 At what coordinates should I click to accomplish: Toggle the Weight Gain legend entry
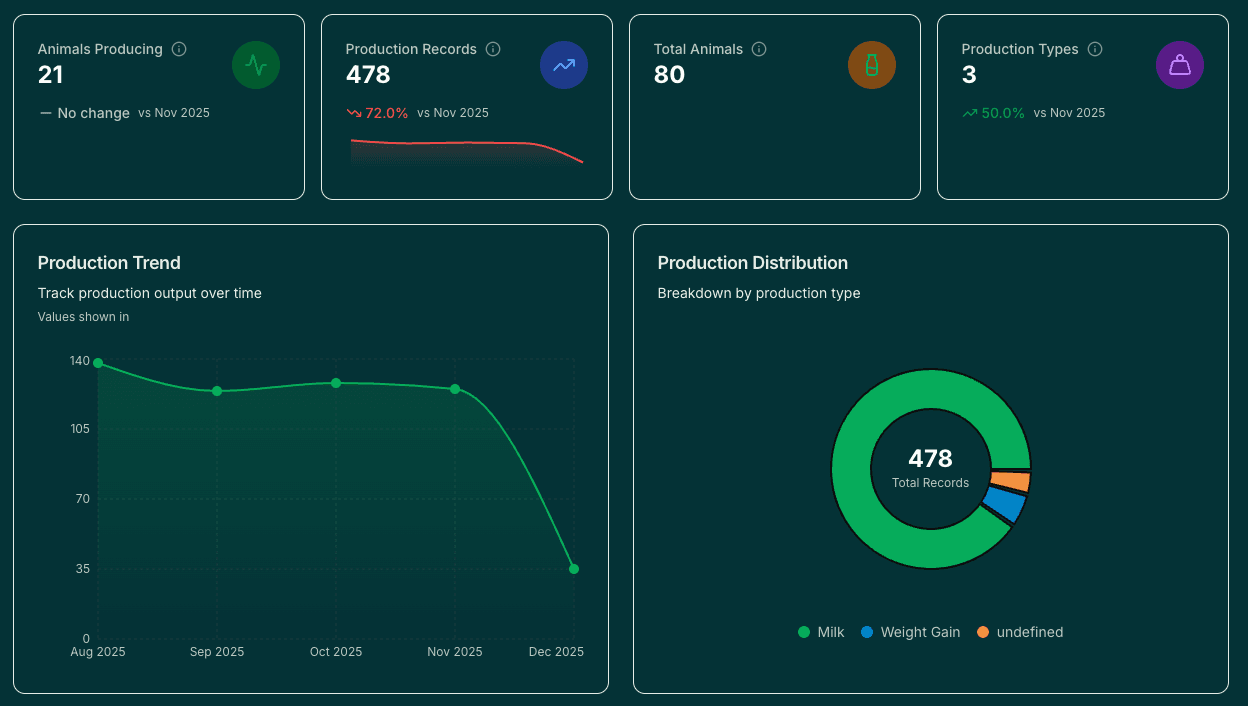coord(910,632)
